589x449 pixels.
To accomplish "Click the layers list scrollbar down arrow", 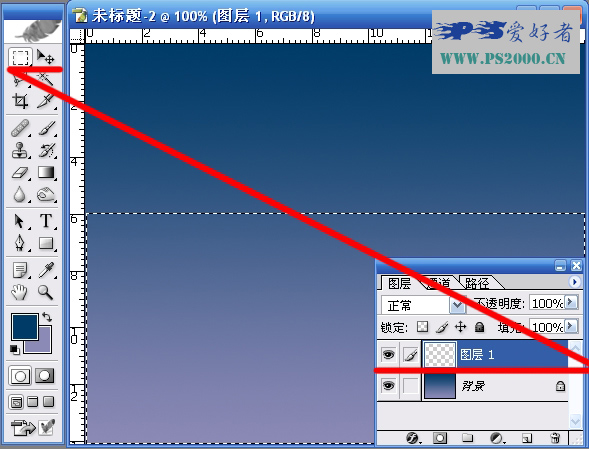I will coord(575,421).
